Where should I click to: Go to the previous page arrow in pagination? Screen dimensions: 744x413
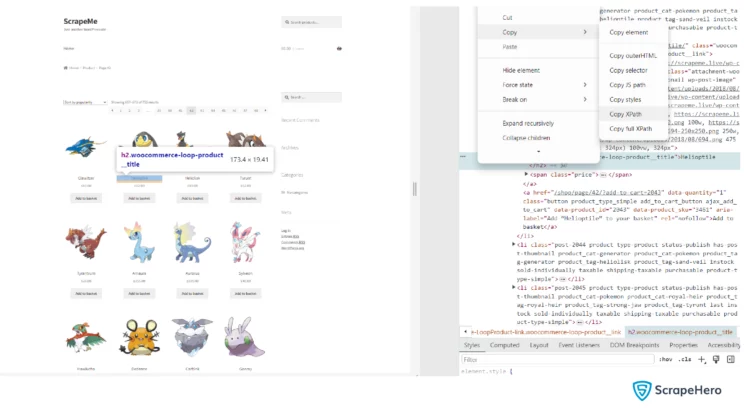click(112, 111)
